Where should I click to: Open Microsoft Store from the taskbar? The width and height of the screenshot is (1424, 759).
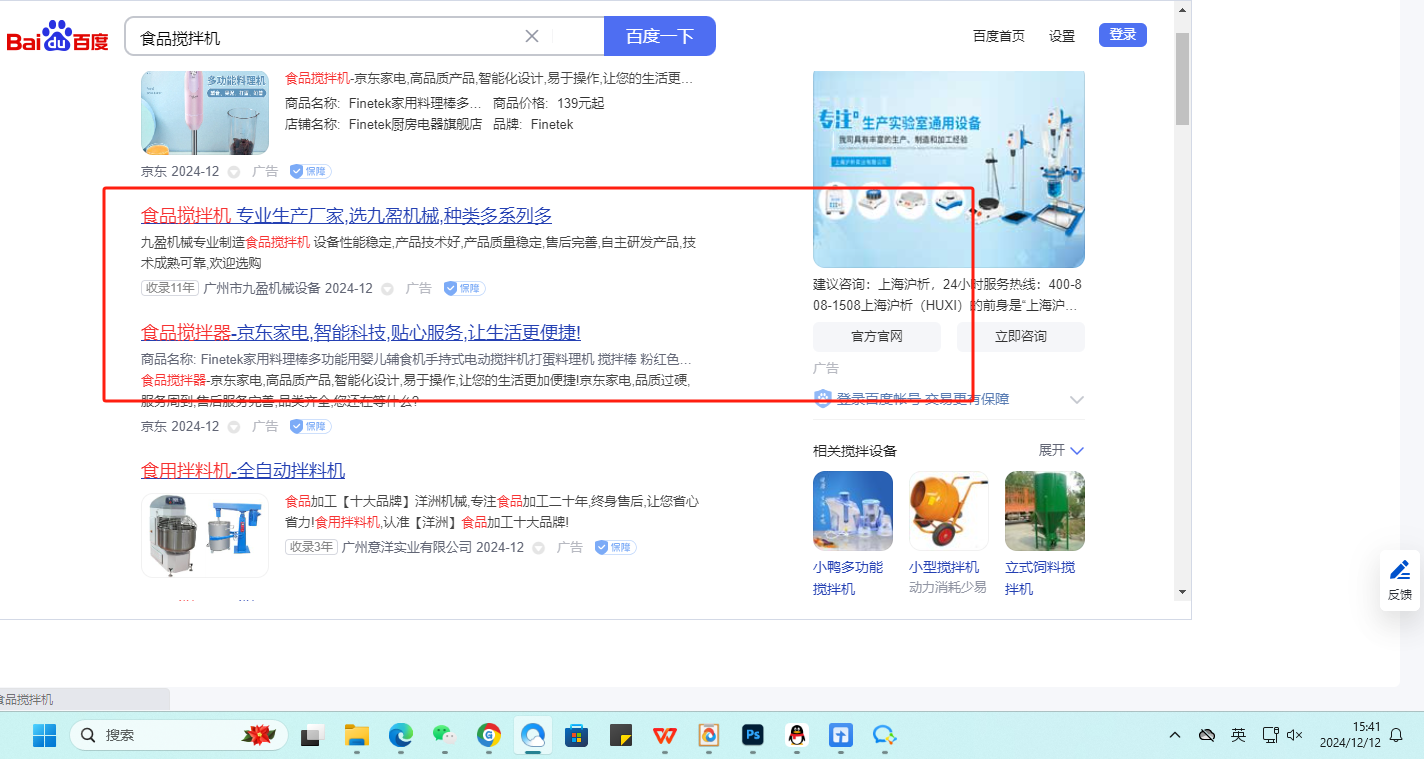(576, 736)
